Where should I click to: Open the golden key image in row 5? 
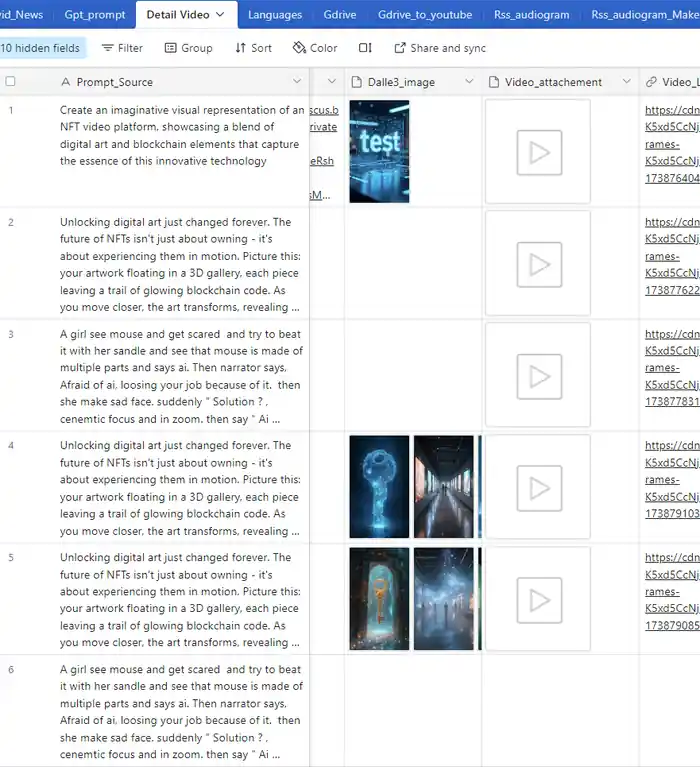coord(379,599)
